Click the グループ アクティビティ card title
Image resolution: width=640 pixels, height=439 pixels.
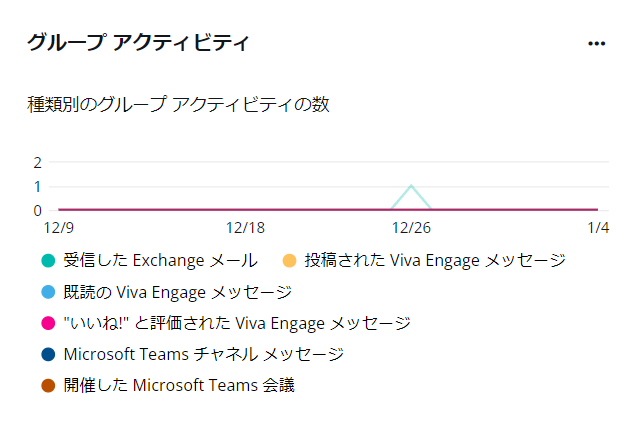[138, 42]
